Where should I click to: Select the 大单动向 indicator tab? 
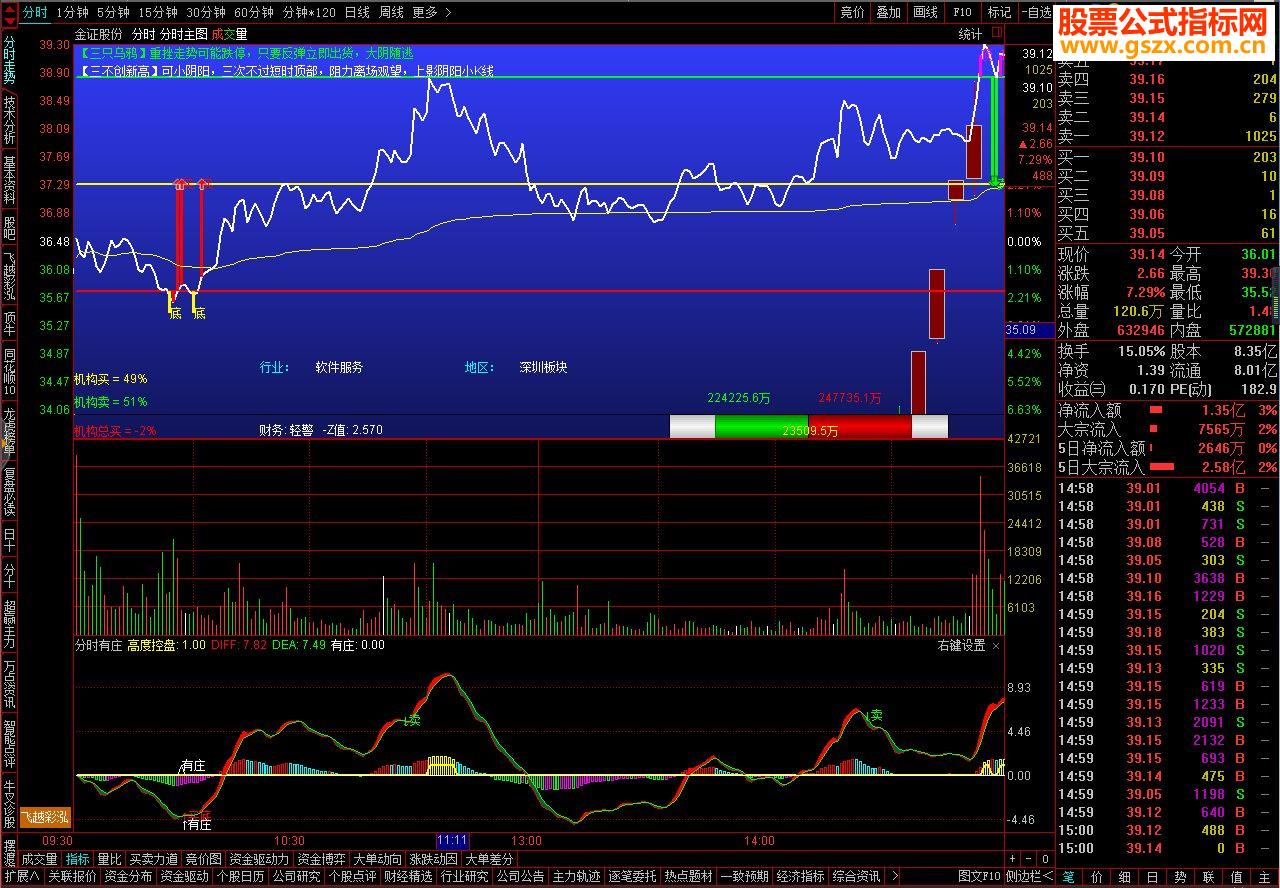pyautogui.click(x=377, y=859)
